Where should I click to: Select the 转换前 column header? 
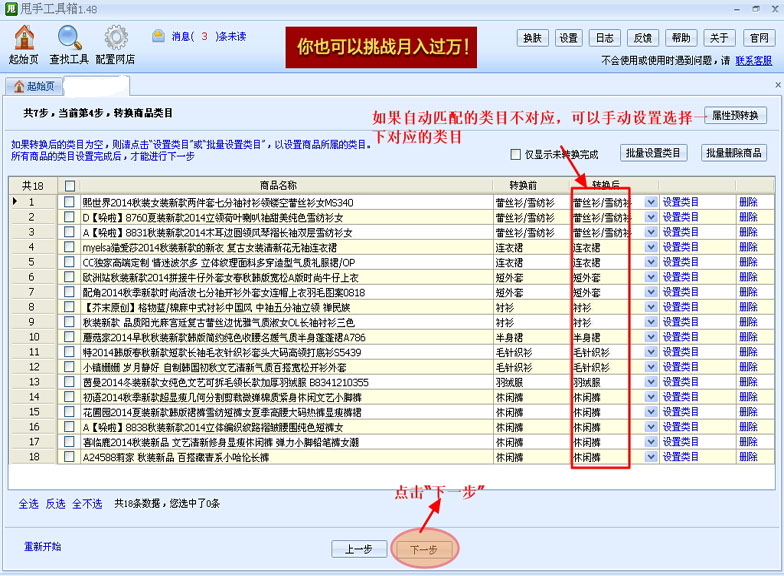point(523,186)
